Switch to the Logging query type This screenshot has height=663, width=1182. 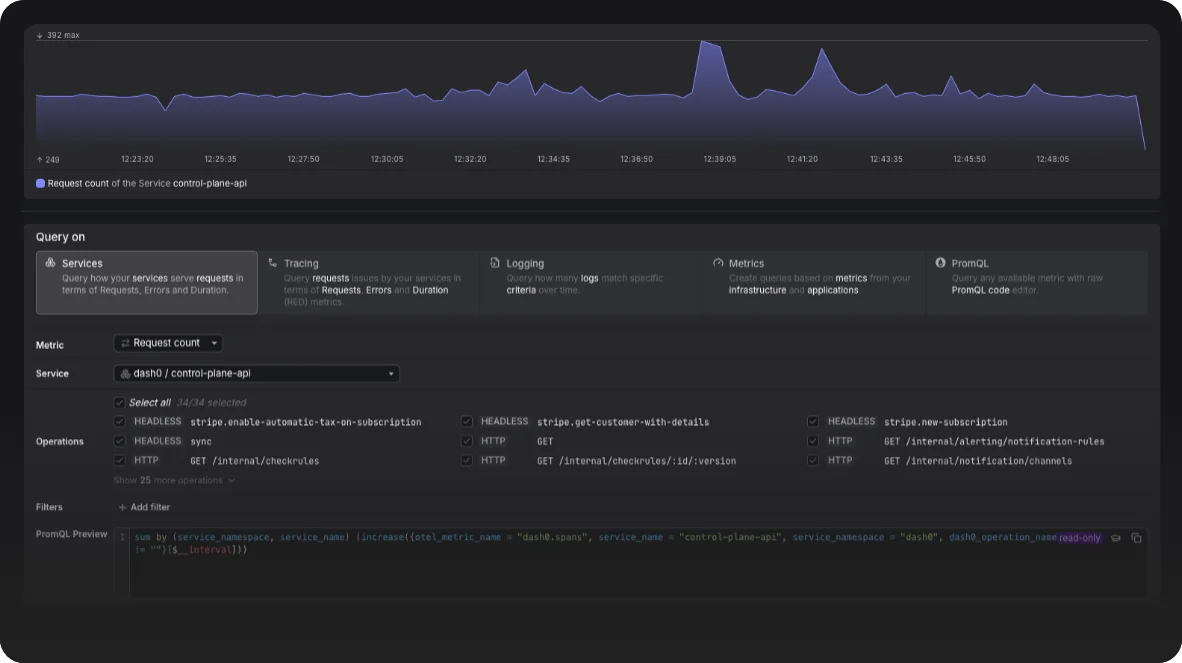591,283
